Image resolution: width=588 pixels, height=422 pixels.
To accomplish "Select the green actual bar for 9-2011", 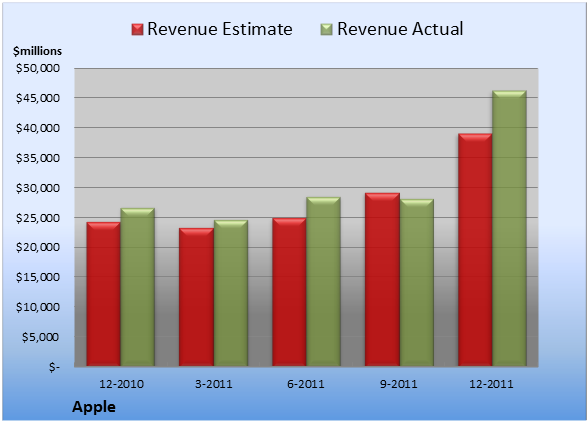I will coord(417,282).
